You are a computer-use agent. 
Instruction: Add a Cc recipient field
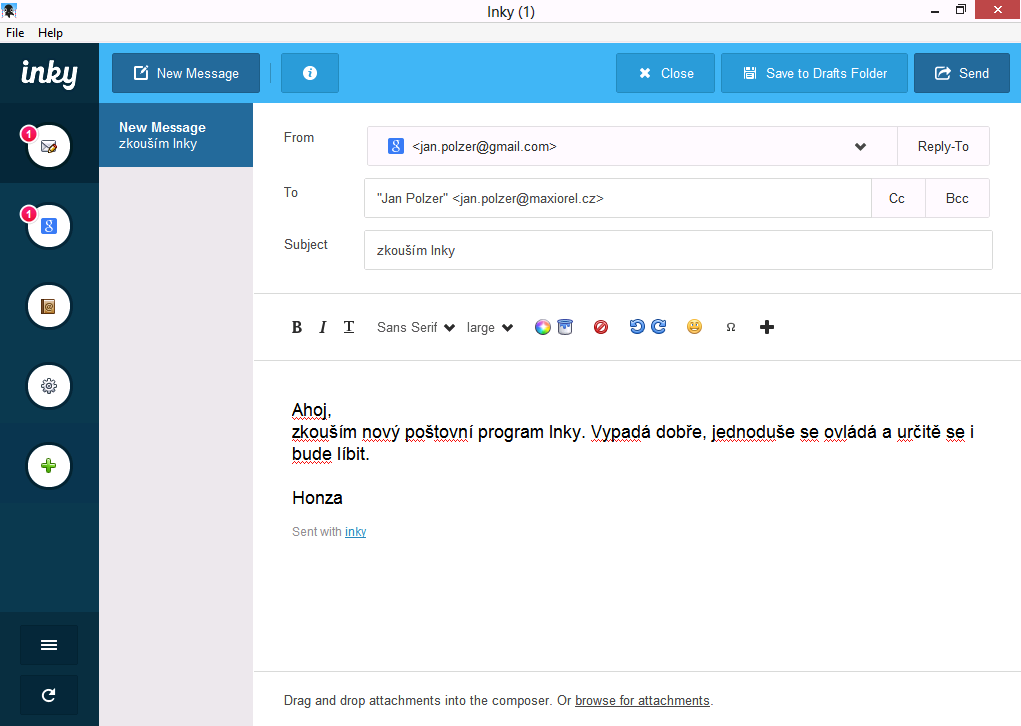click(897, 199)
